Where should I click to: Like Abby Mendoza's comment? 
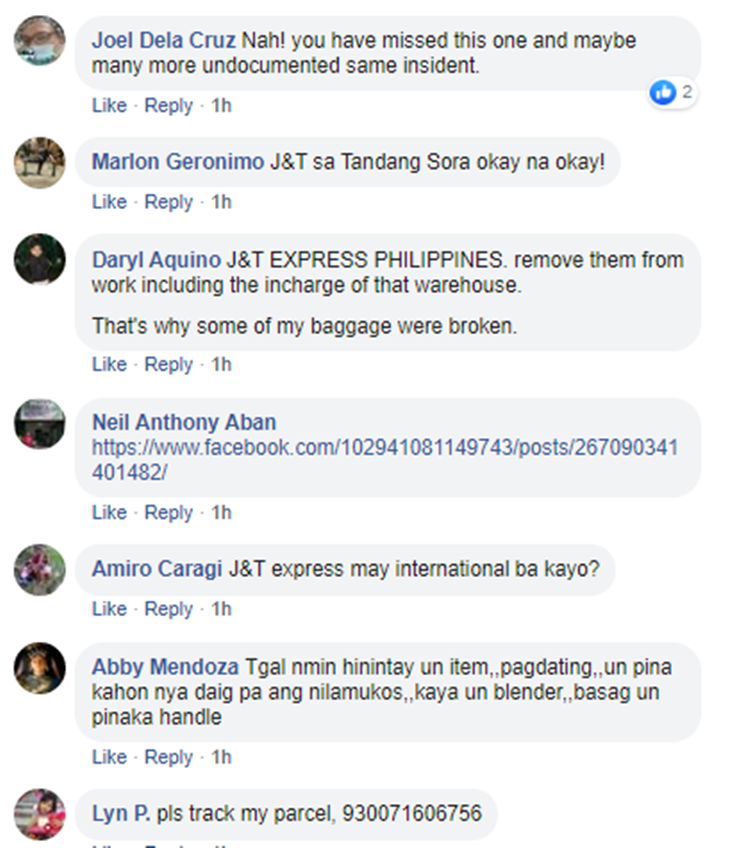109,757
